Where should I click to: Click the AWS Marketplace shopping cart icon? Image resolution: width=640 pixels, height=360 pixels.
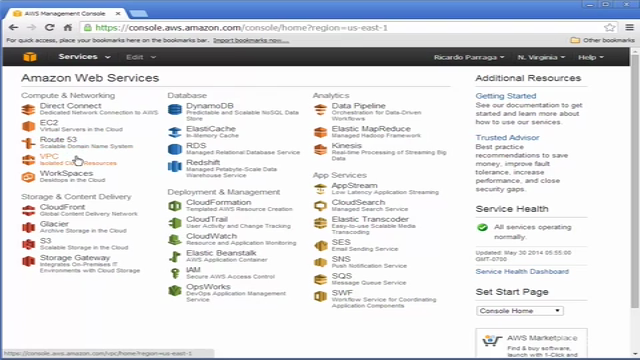pos(492,340)
